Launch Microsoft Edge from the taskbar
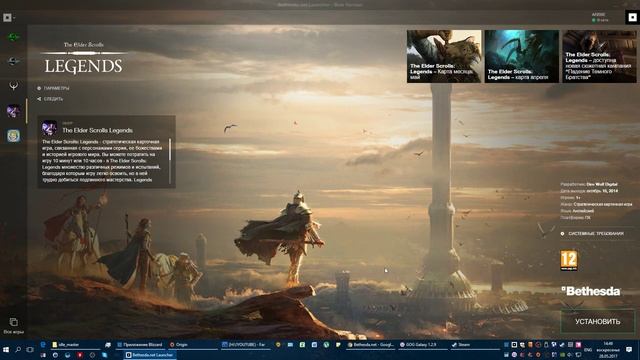This screenshot has width=640, height=360. [x=43, y=344]
